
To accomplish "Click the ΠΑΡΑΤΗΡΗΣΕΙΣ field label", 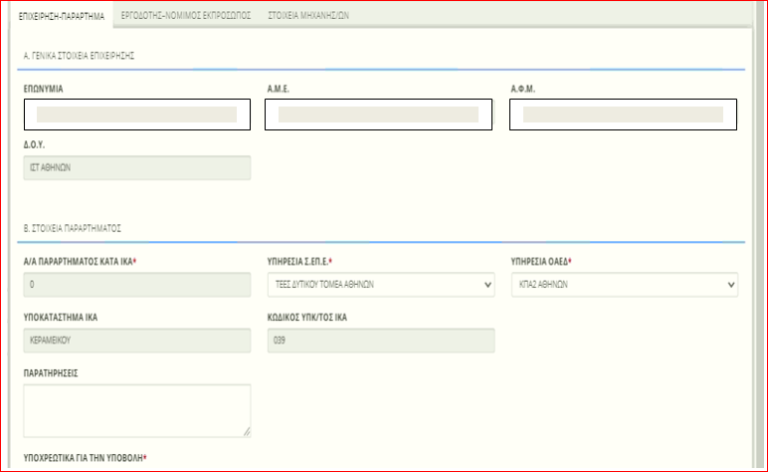I will [51, 372].
